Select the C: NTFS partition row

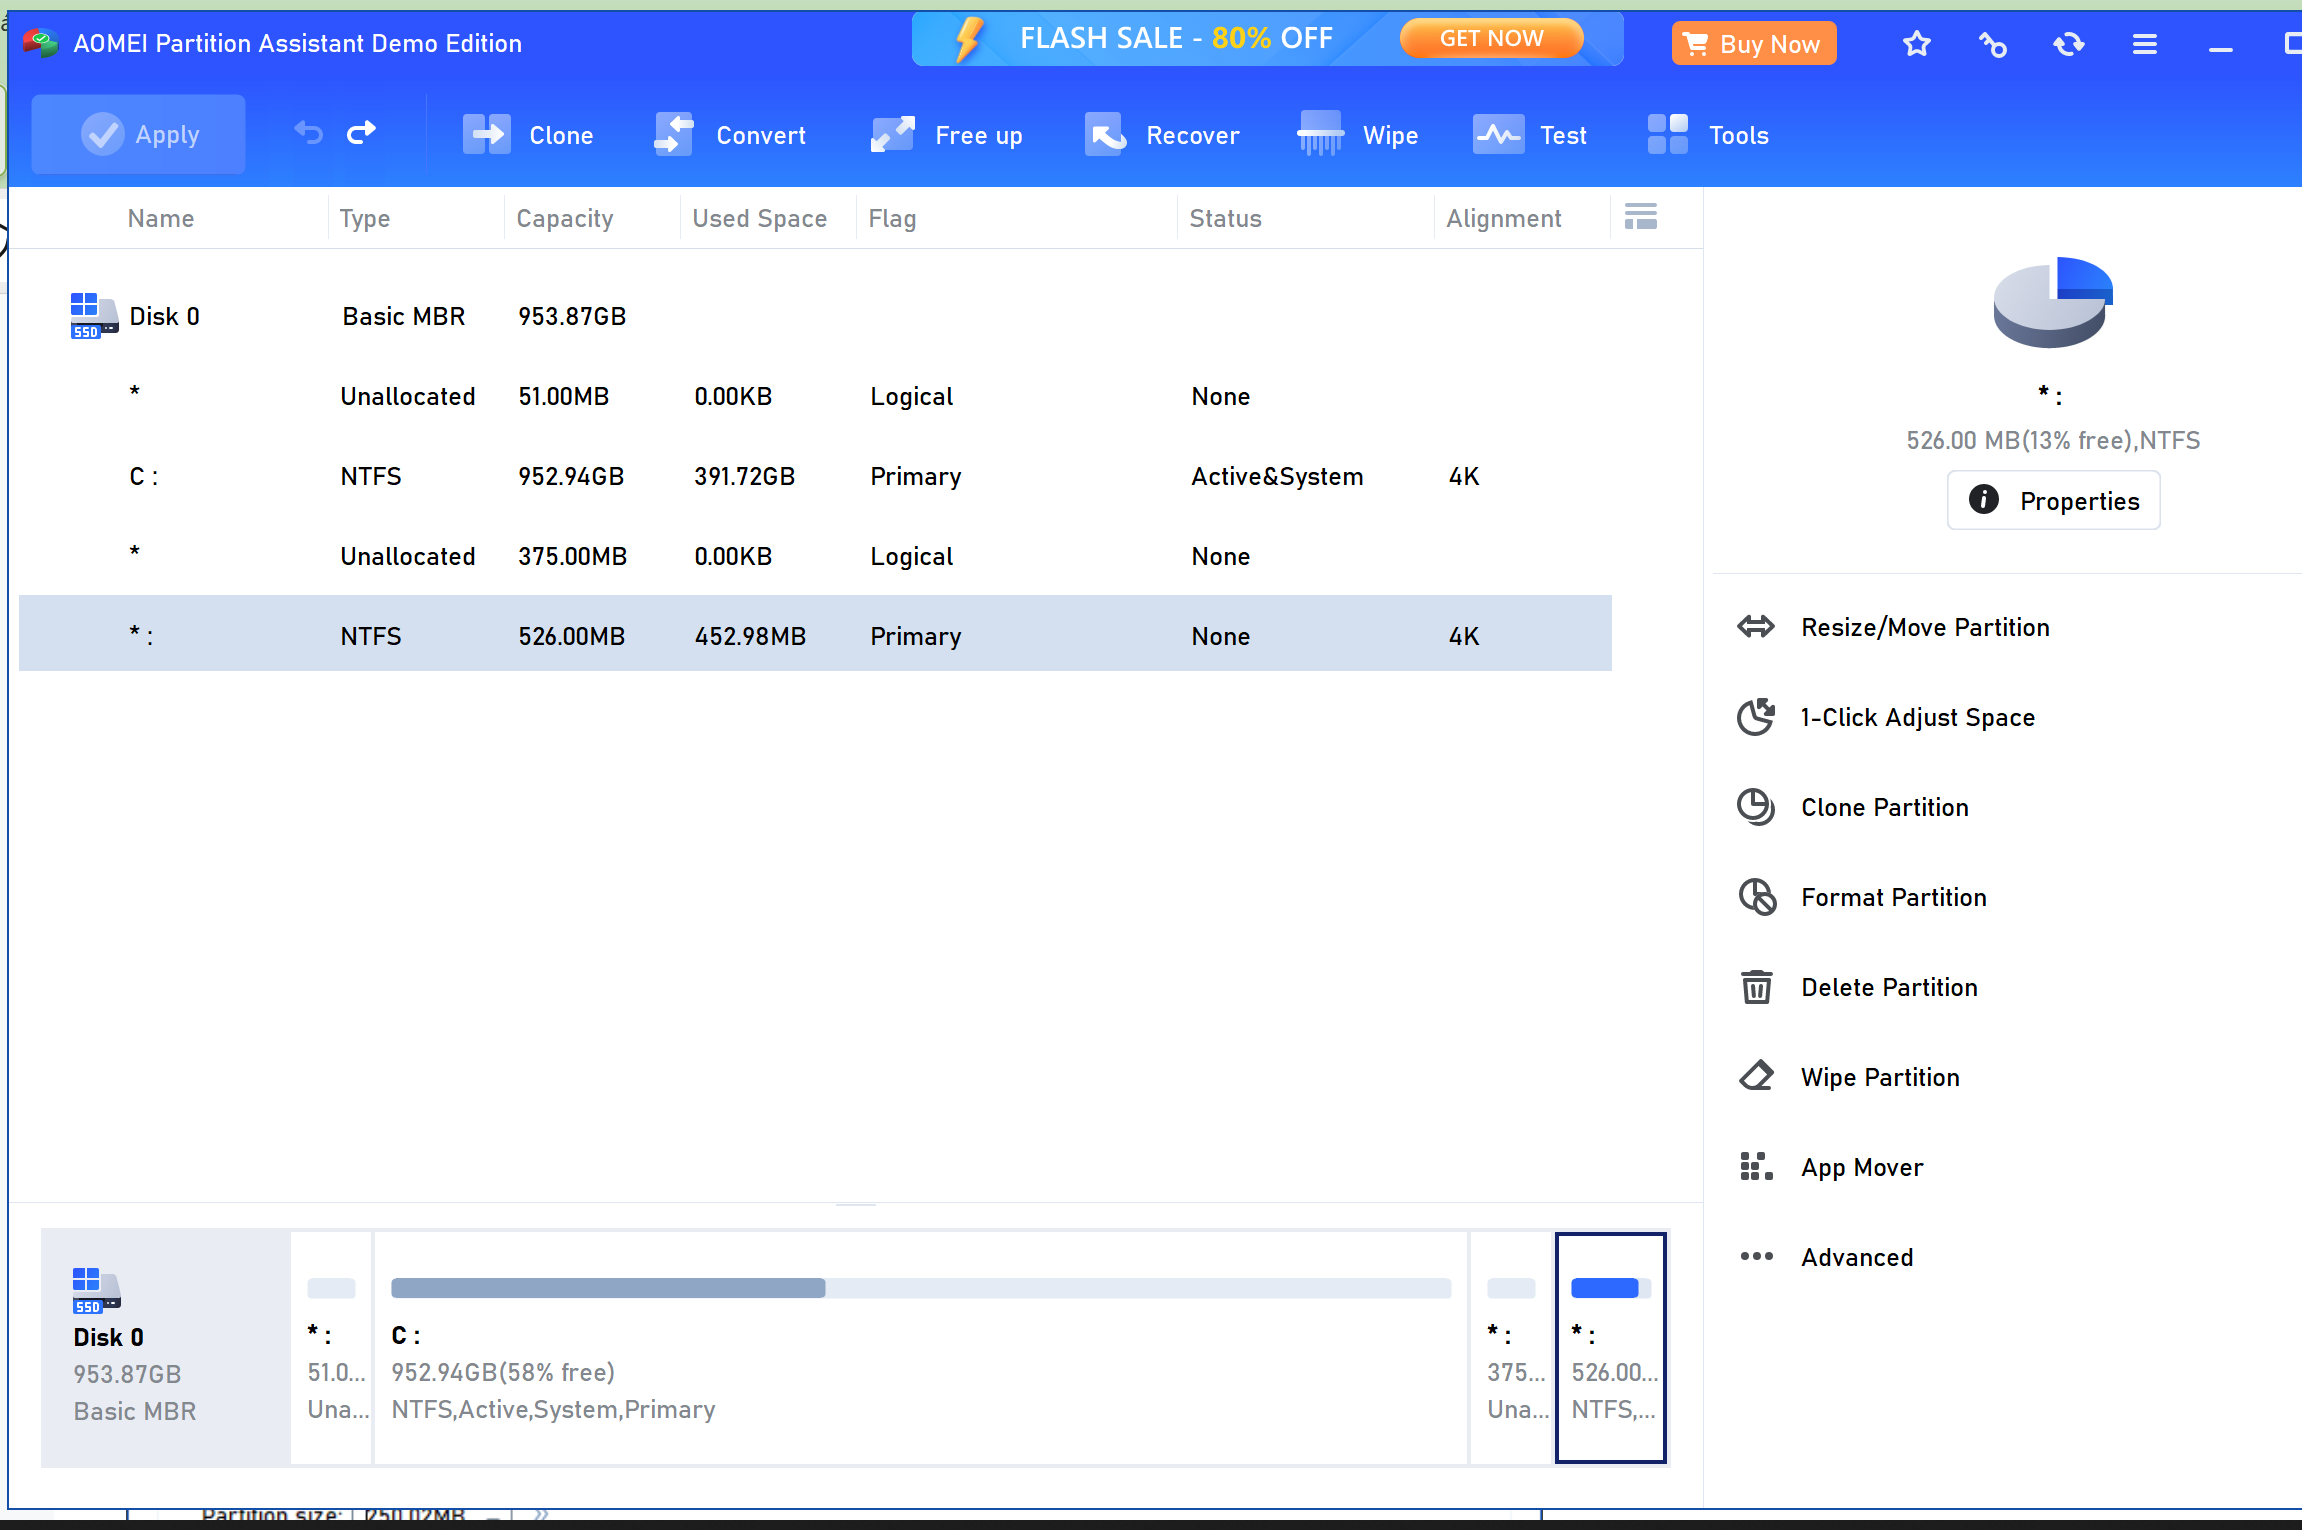(815, 476)
